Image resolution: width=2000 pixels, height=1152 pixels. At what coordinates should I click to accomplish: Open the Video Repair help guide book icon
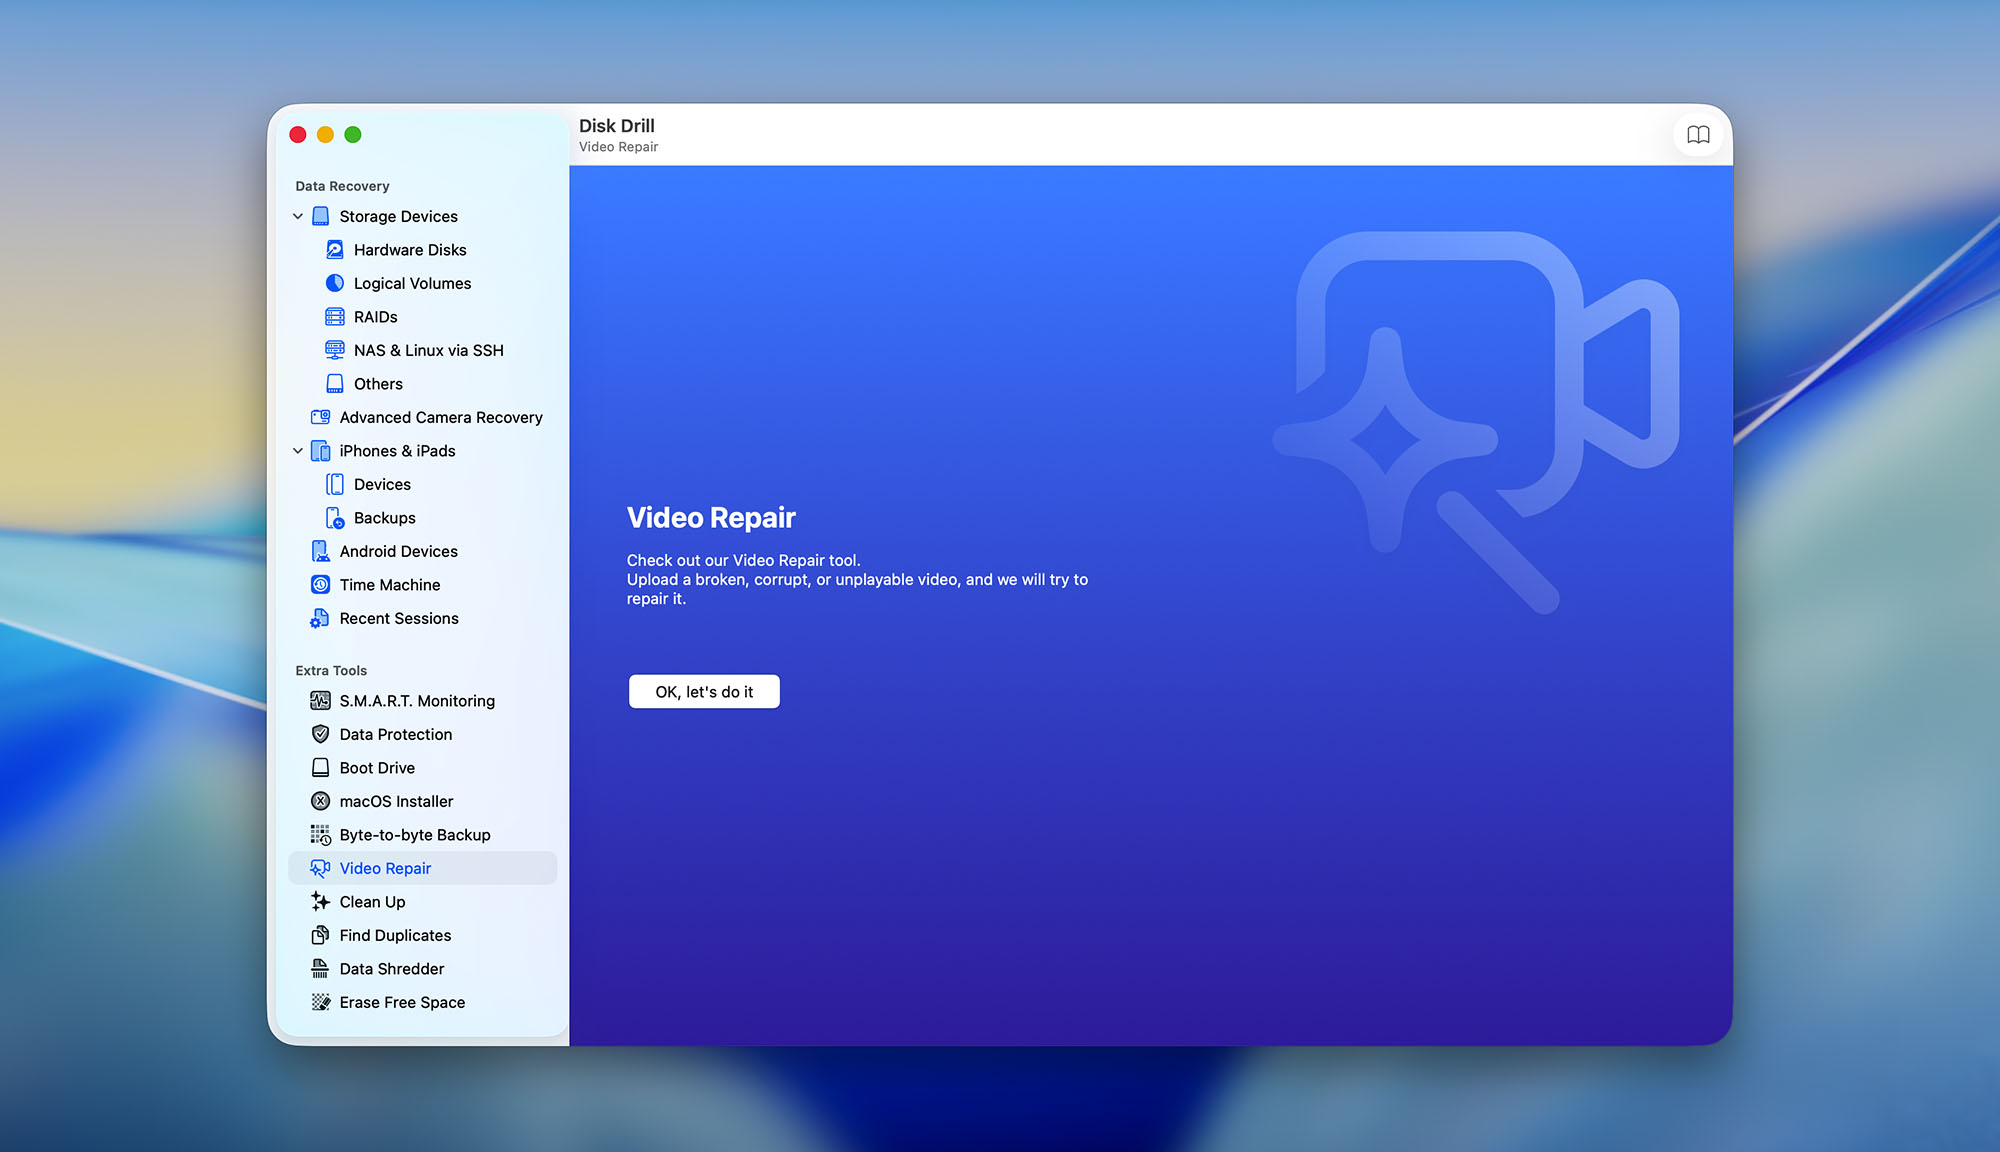point(1698,134)
